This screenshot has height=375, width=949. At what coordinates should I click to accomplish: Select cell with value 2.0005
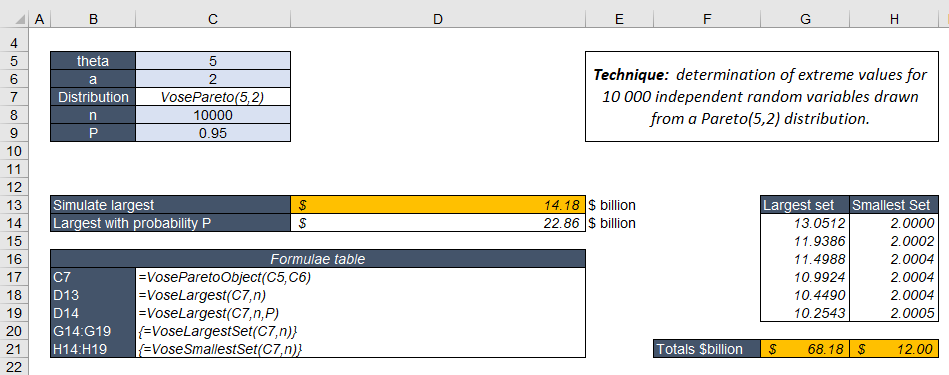click(x=894, y=313)
